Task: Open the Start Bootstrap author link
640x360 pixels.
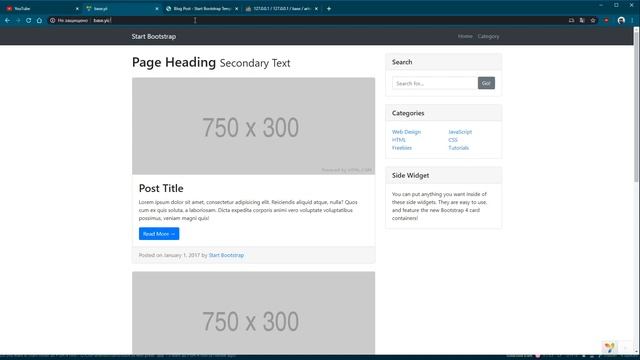Action: [226, 255]
